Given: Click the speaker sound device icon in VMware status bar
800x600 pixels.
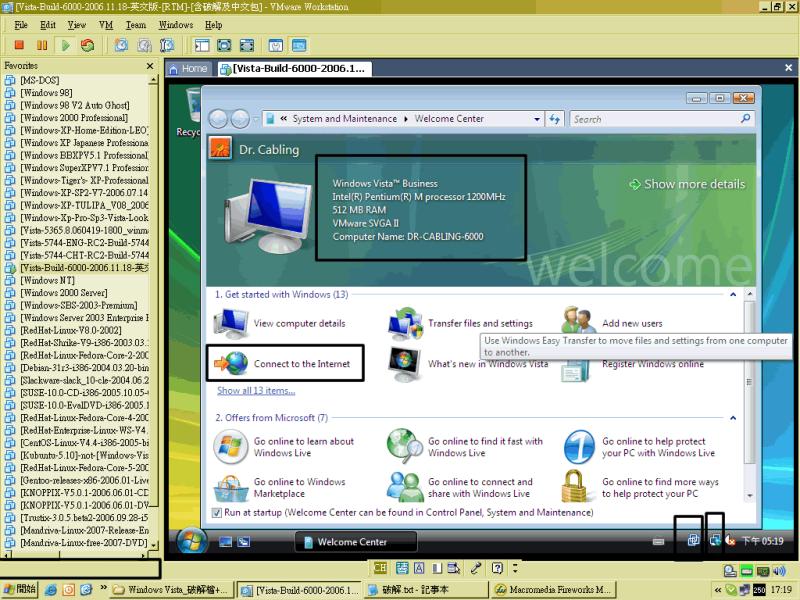Looking at the screenshot, I should (779, 571).
